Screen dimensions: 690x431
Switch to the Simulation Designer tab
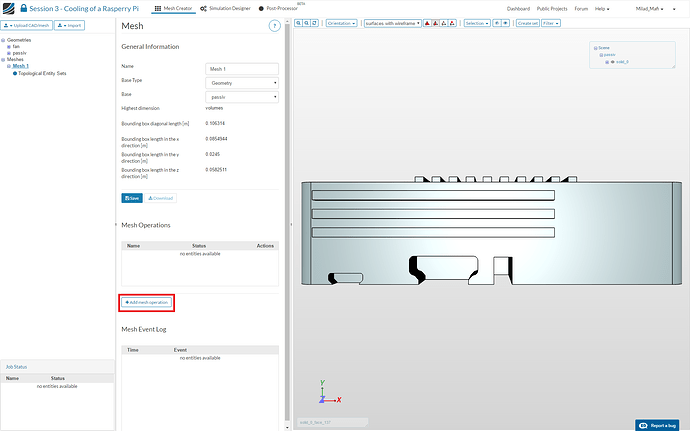pos(225,8)
